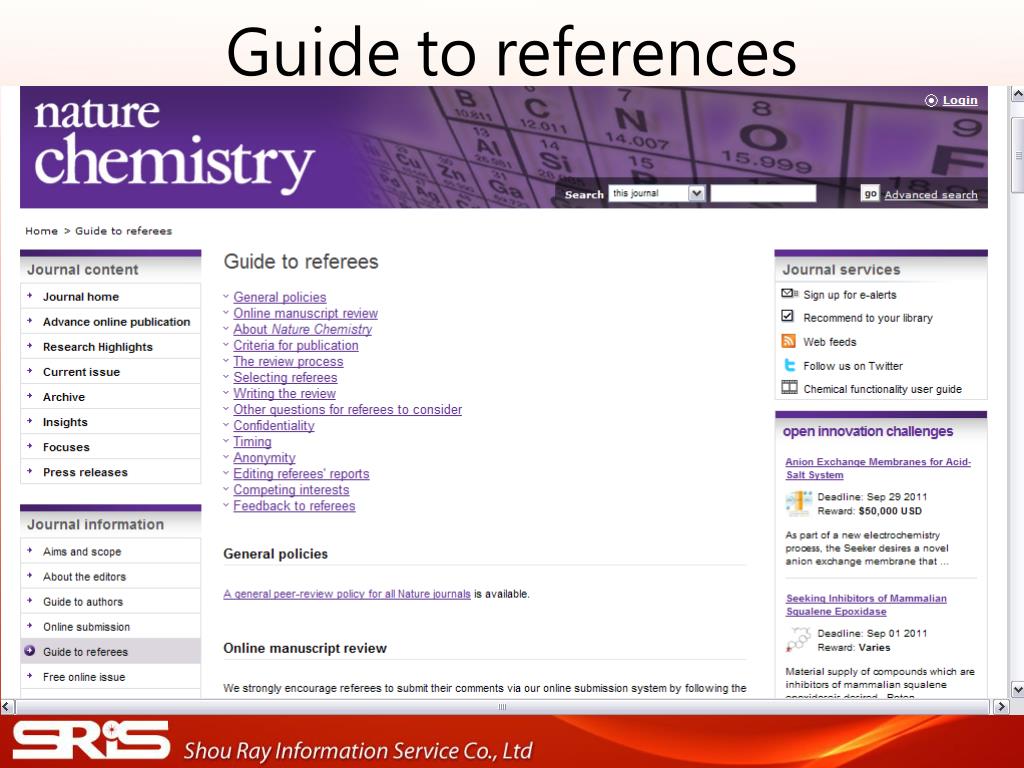Click the vertical scrollbar up arrow
The height and width of the screenshot is (768, 1024).
(x=1017, y=94)
